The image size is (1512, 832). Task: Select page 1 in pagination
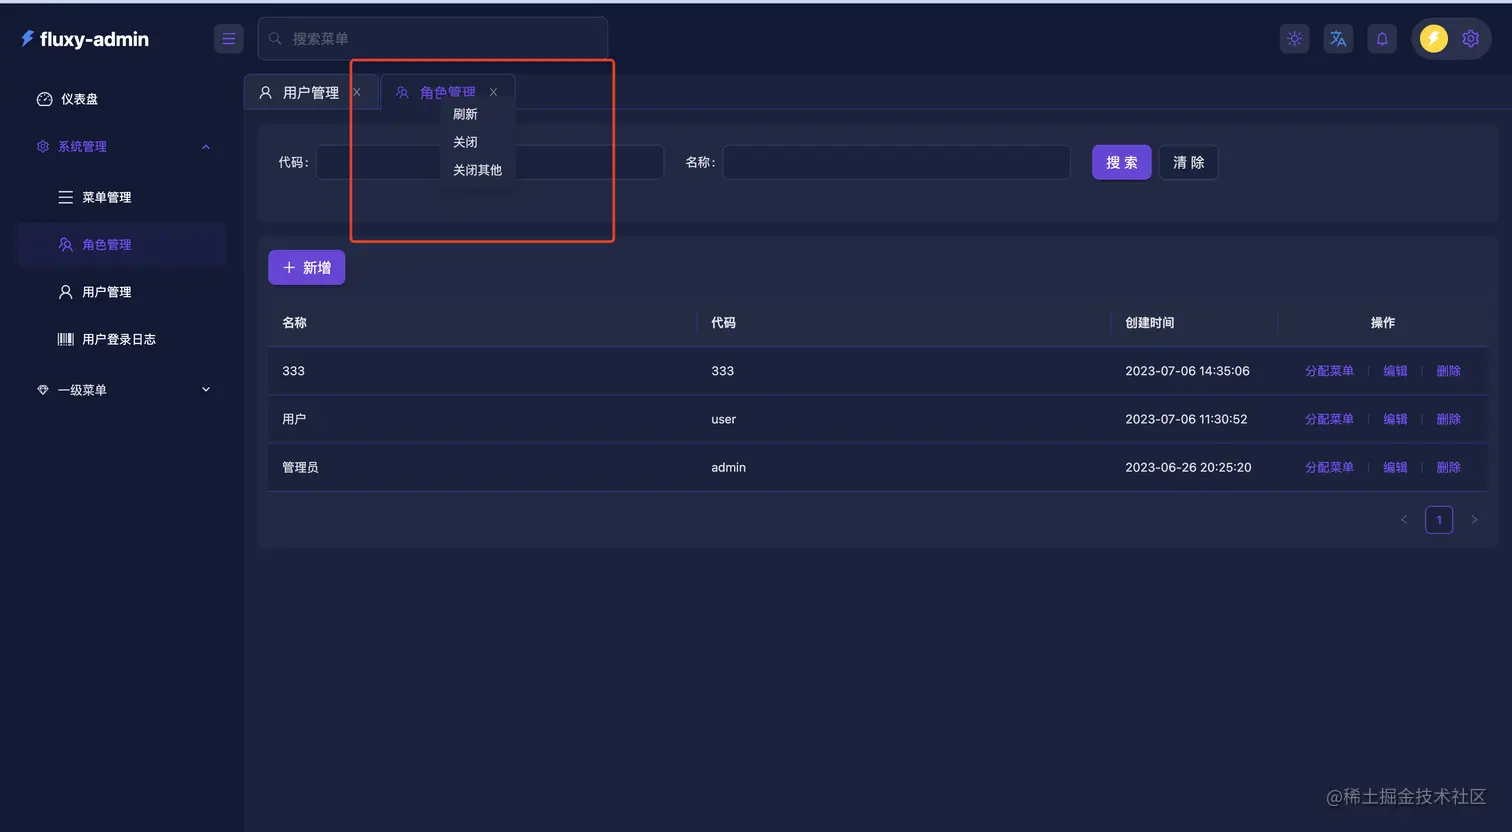(x=1439, y=519)
